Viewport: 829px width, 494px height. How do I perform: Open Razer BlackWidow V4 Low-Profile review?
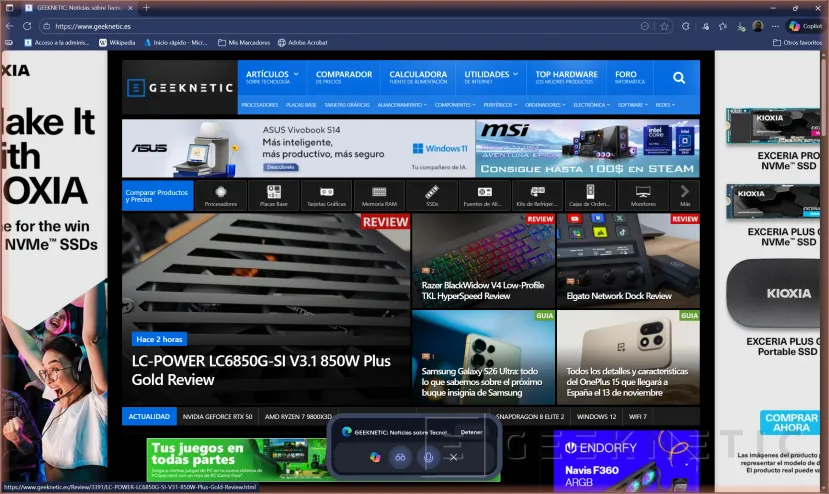[484, 261]
